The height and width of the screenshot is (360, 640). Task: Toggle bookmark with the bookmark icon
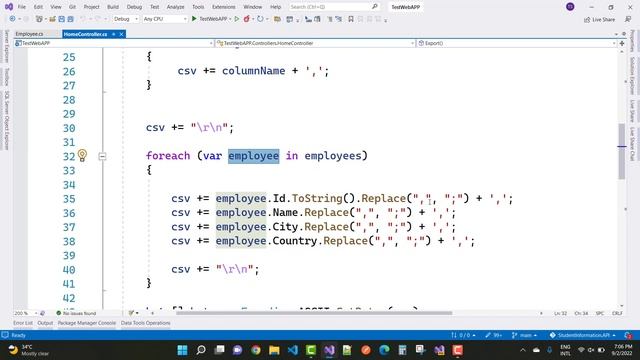click(x=351, y=19)
